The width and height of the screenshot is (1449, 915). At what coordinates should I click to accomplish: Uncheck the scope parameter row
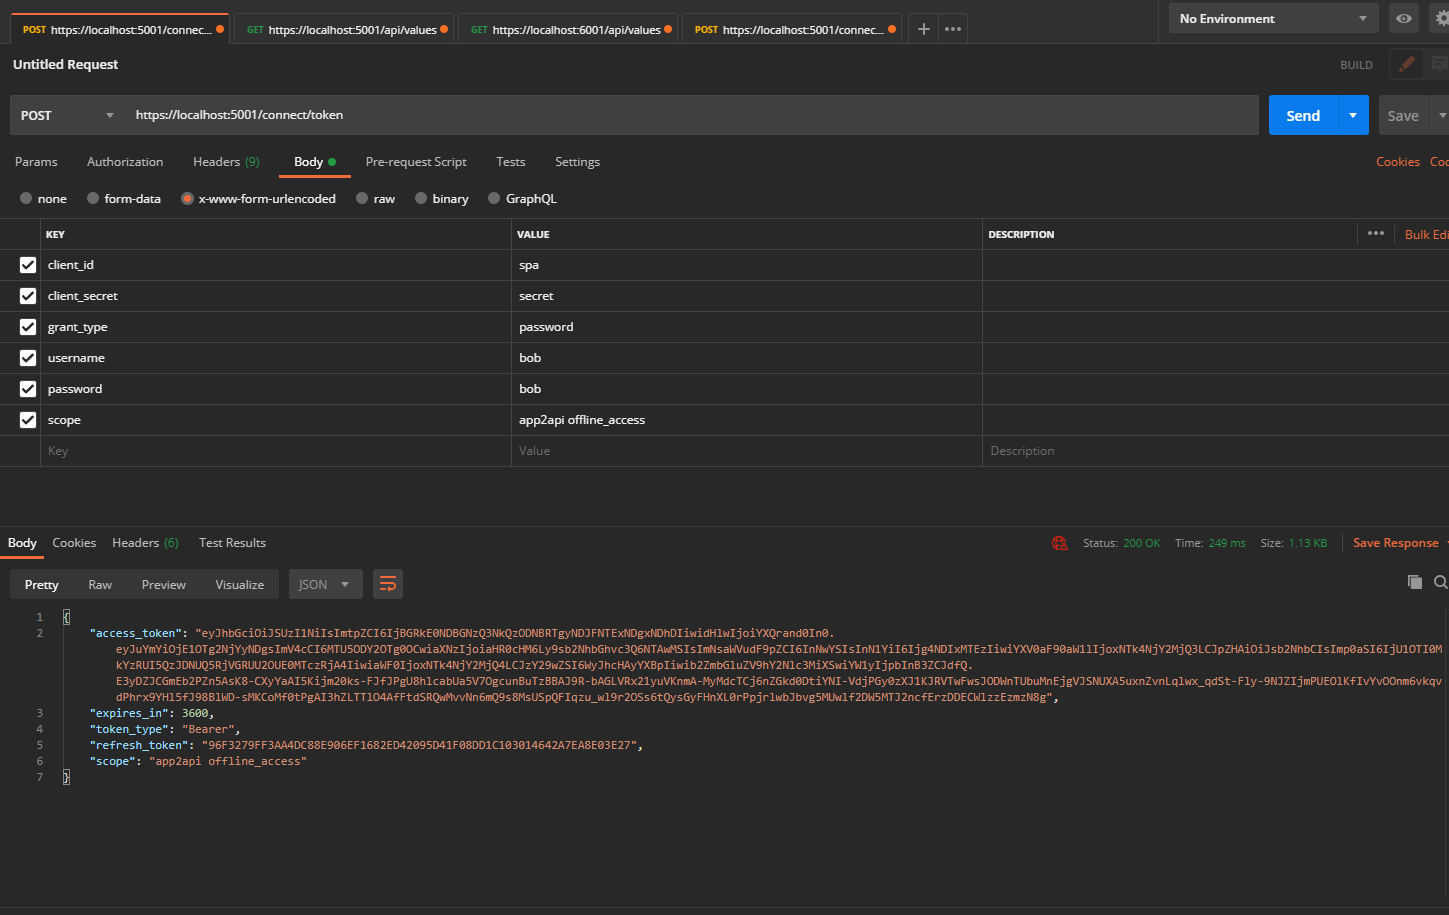(x=27, y=419)
